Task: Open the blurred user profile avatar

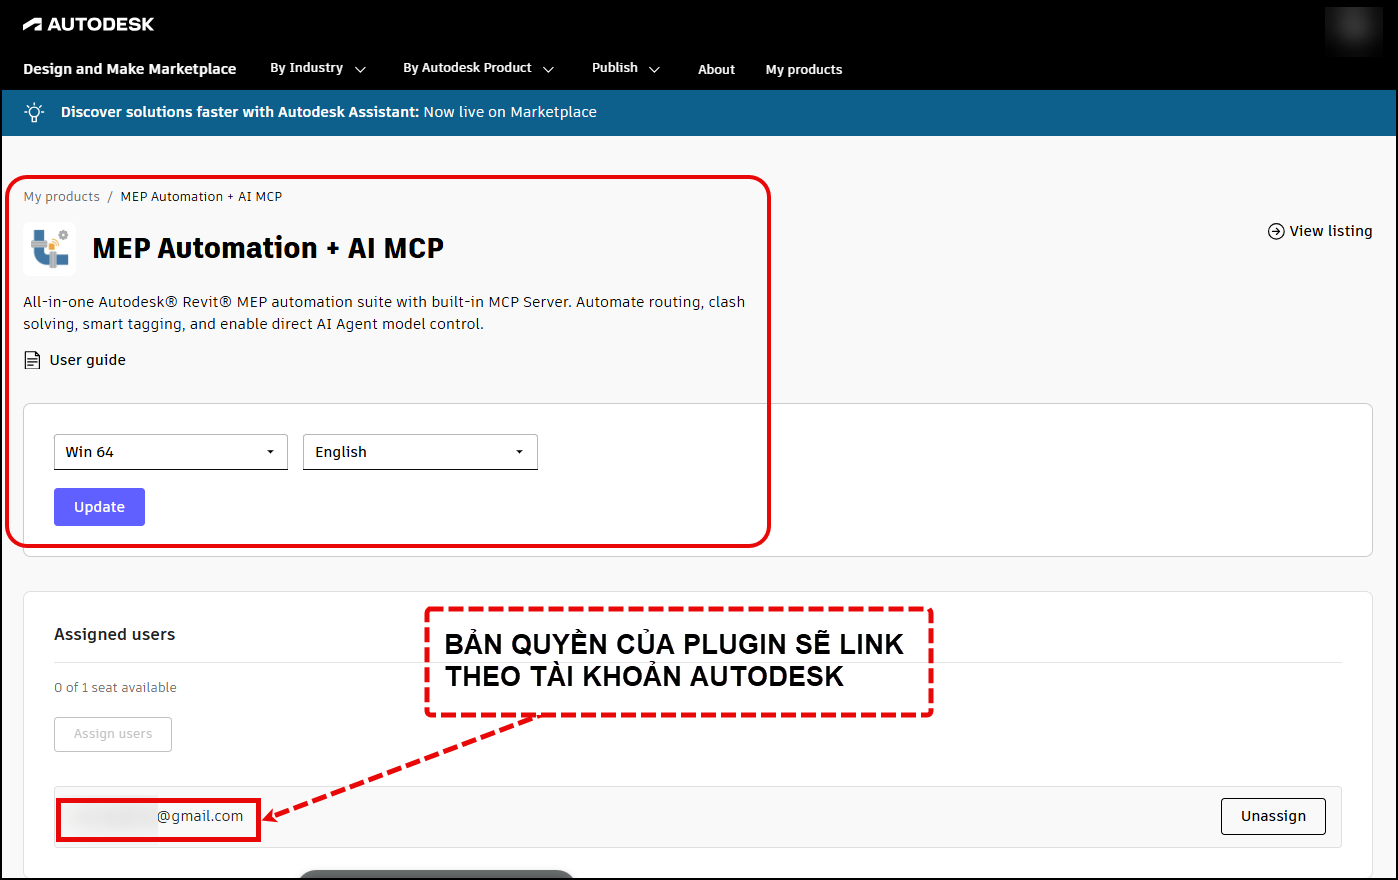Action: [1353, 31]
